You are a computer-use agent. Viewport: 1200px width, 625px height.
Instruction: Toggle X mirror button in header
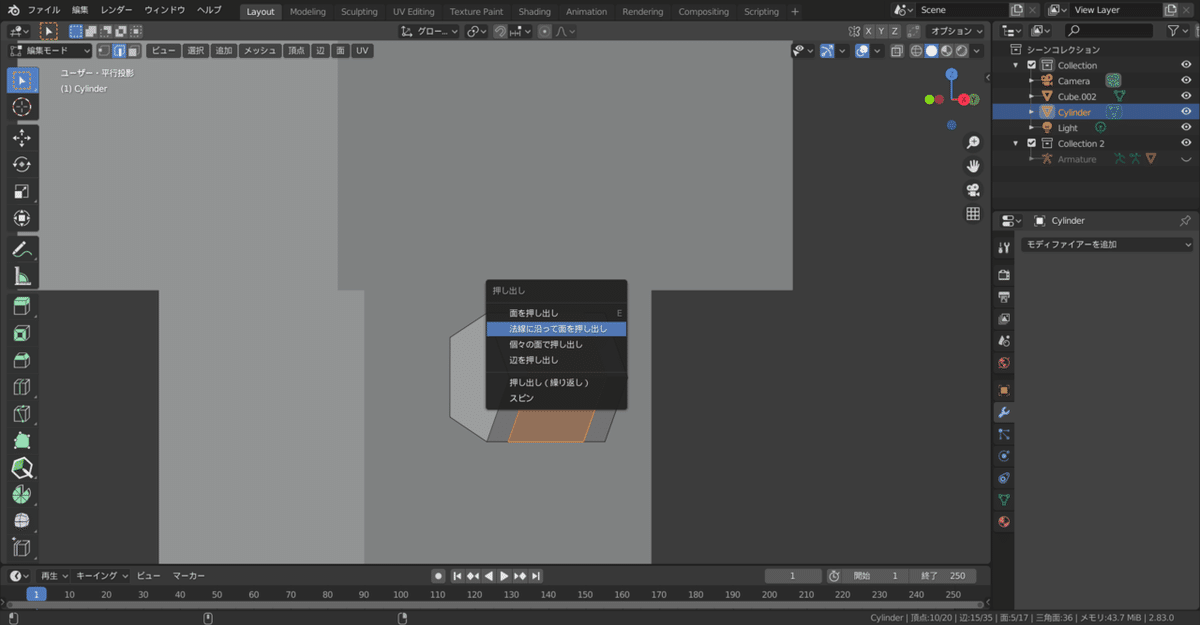pyautogui.click(x=868, y=32)
